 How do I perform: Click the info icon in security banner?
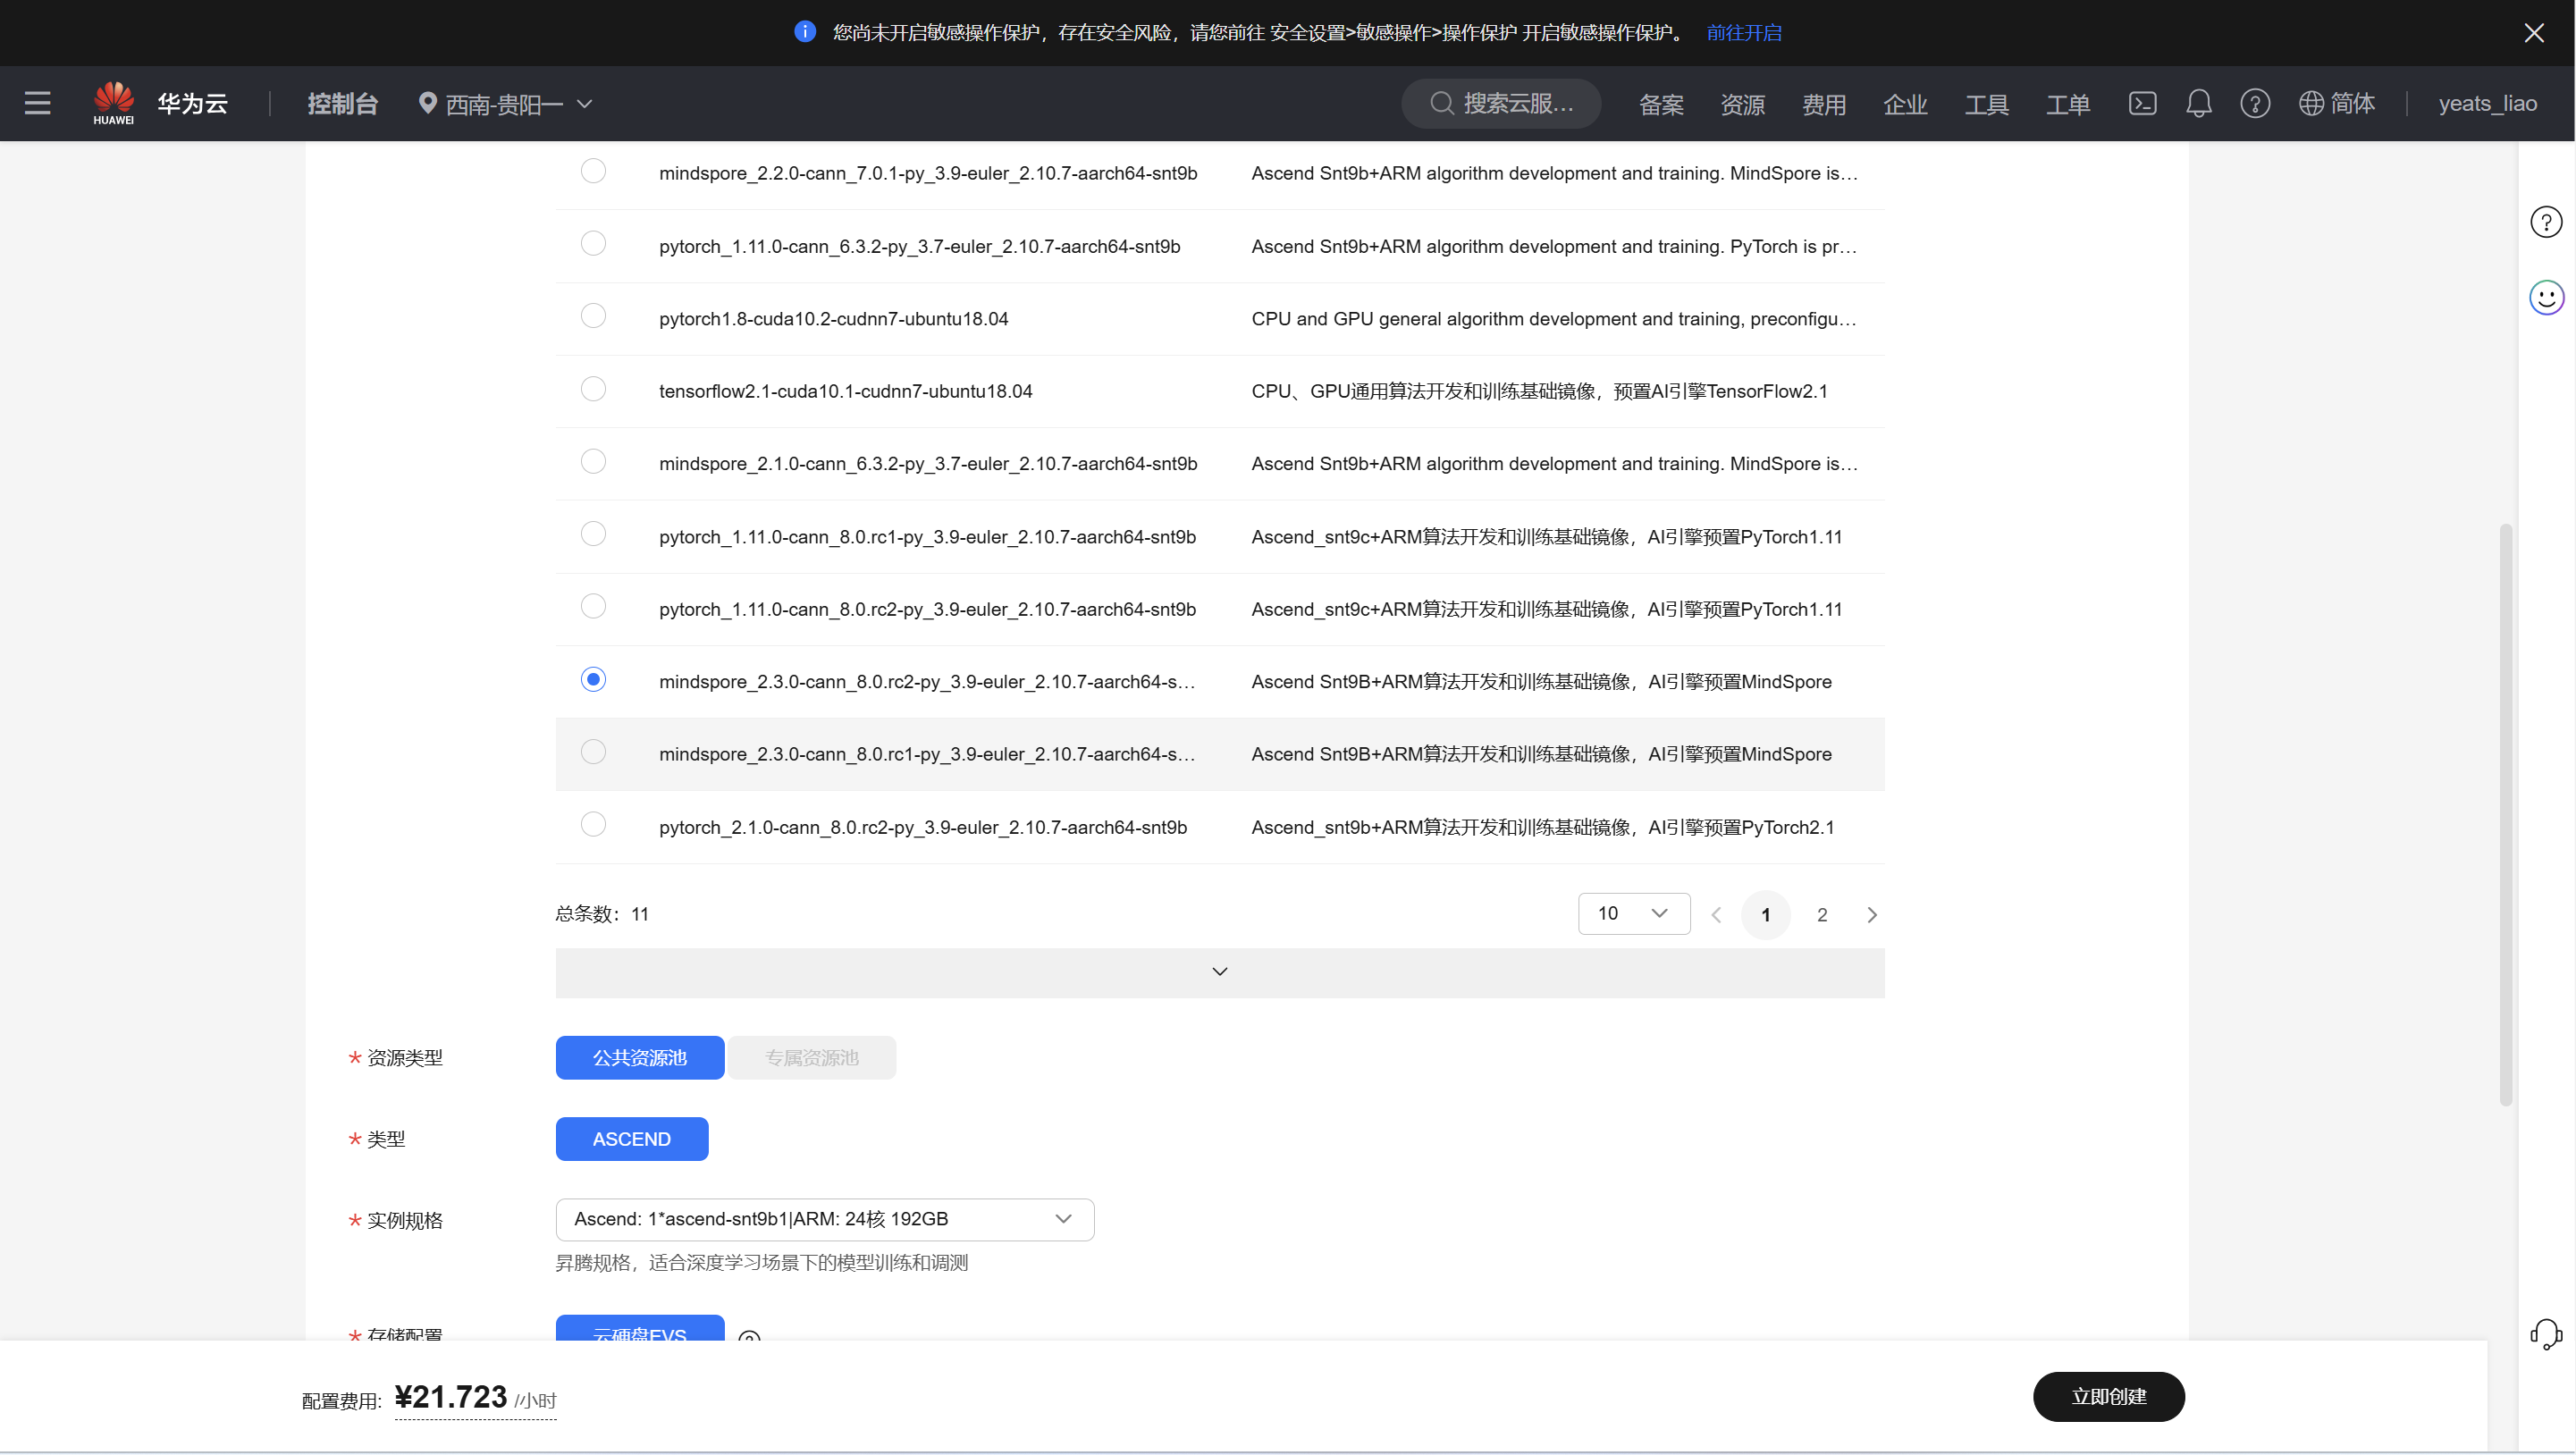[804, 32]
